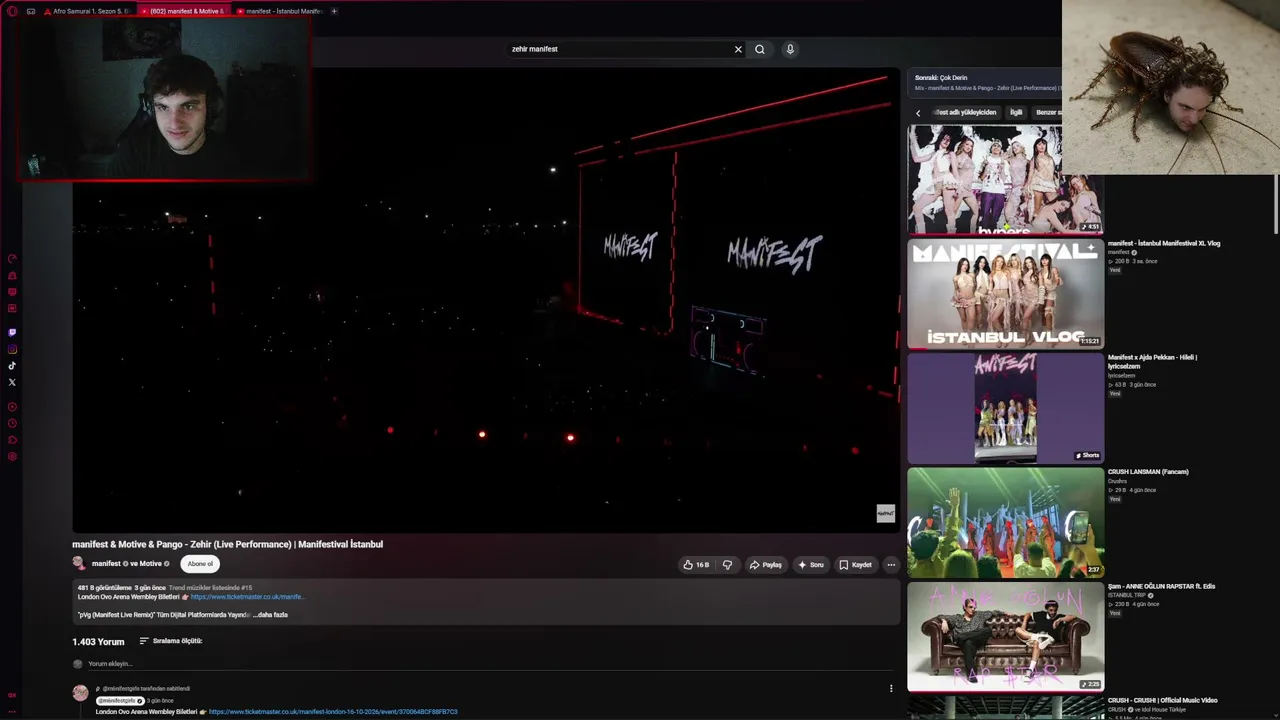Expand description with '...daha fazla'
Screen dimensions: 1280x720
(270, 615)
